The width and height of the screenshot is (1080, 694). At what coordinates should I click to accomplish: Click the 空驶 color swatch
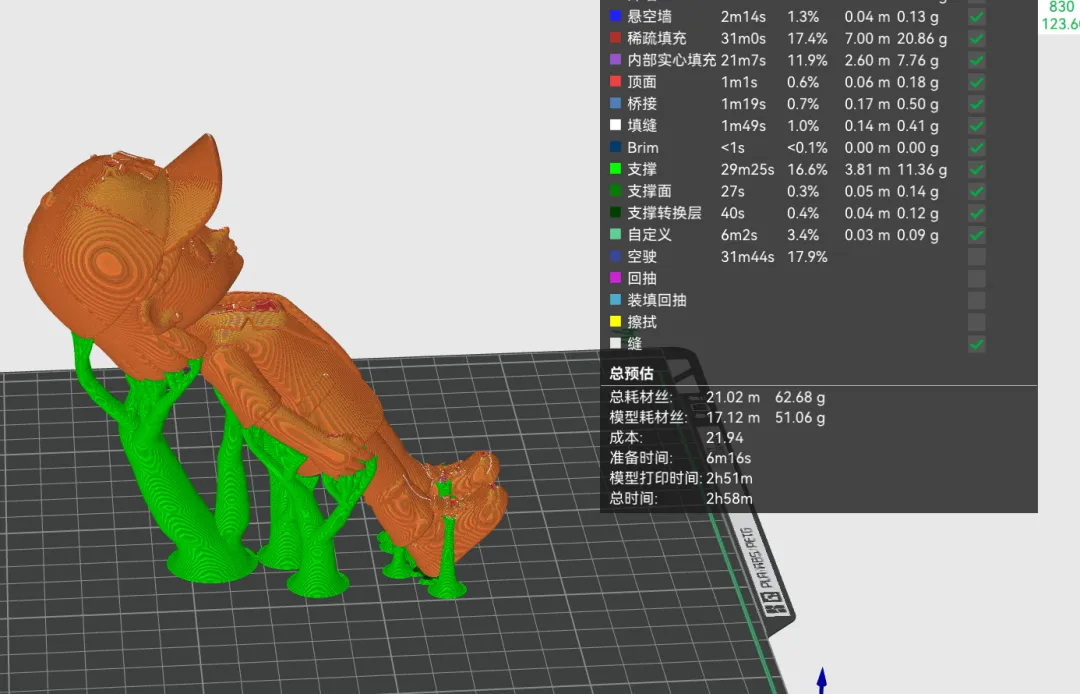pos(615,256)
